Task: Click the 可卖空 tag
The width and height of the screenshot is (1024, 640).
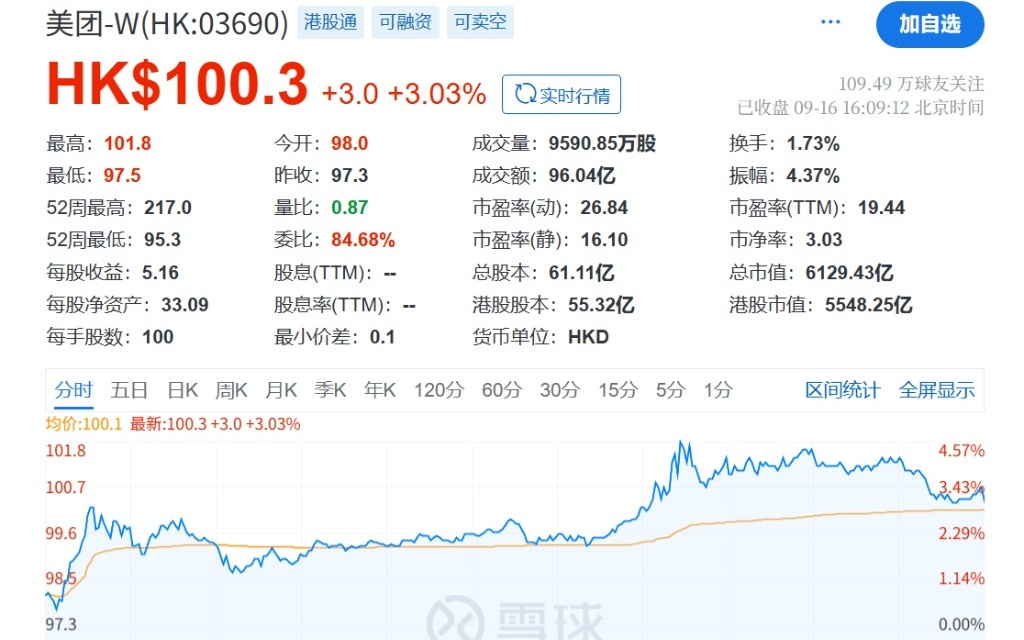Action: tap(480, 22)
